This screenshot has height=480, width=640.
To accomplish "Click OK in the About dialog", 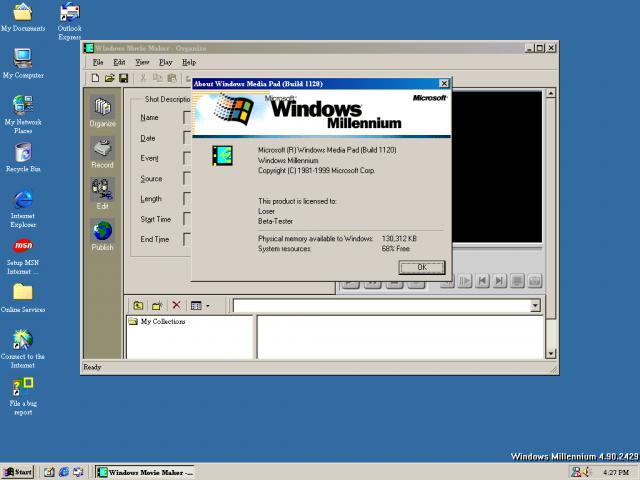I will [x=422, y=267].
